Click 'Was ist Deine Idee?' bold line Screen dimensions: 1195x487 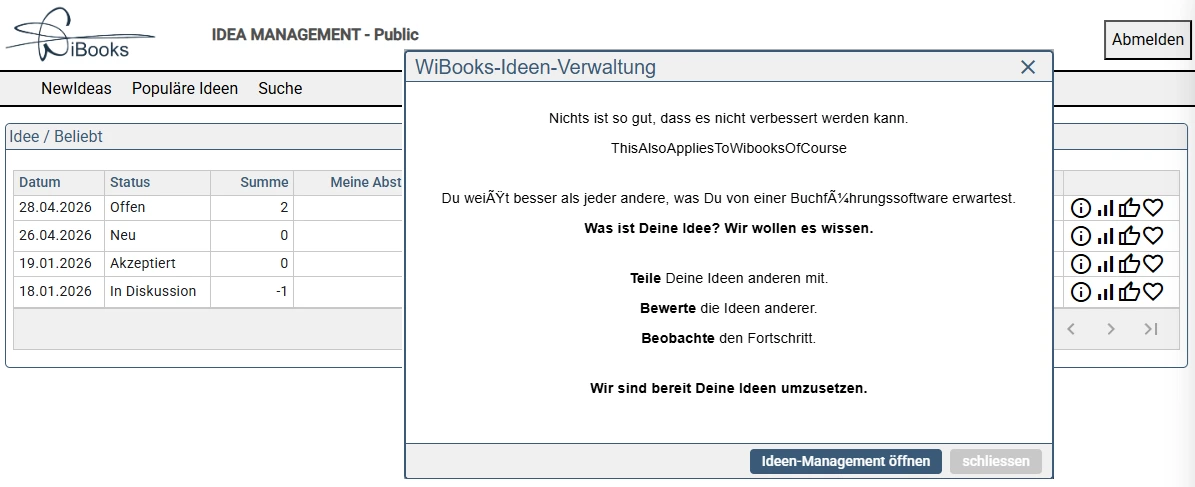729,228
